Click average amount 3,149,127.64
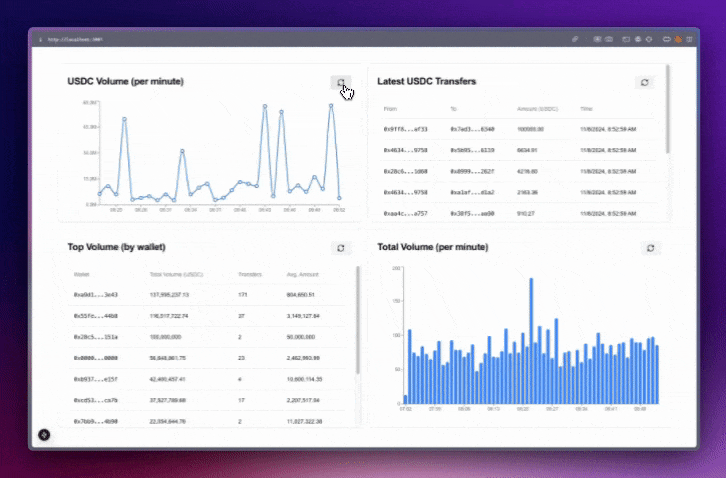This screenshot has width=726, height=478. click(303, 316)
